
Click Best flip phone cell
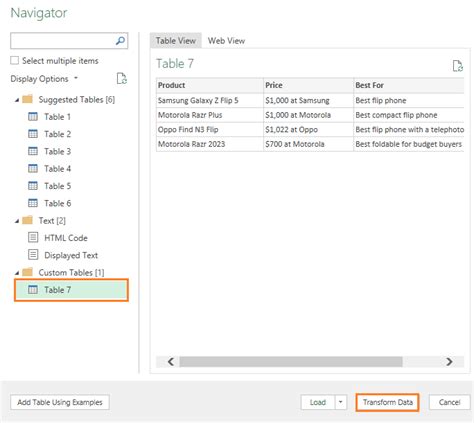[x=409, y=100]
